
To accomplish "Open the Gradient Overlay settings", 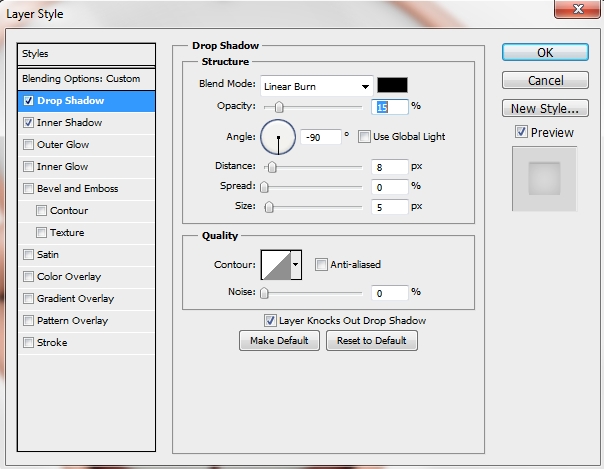I will tap(86, 299).
